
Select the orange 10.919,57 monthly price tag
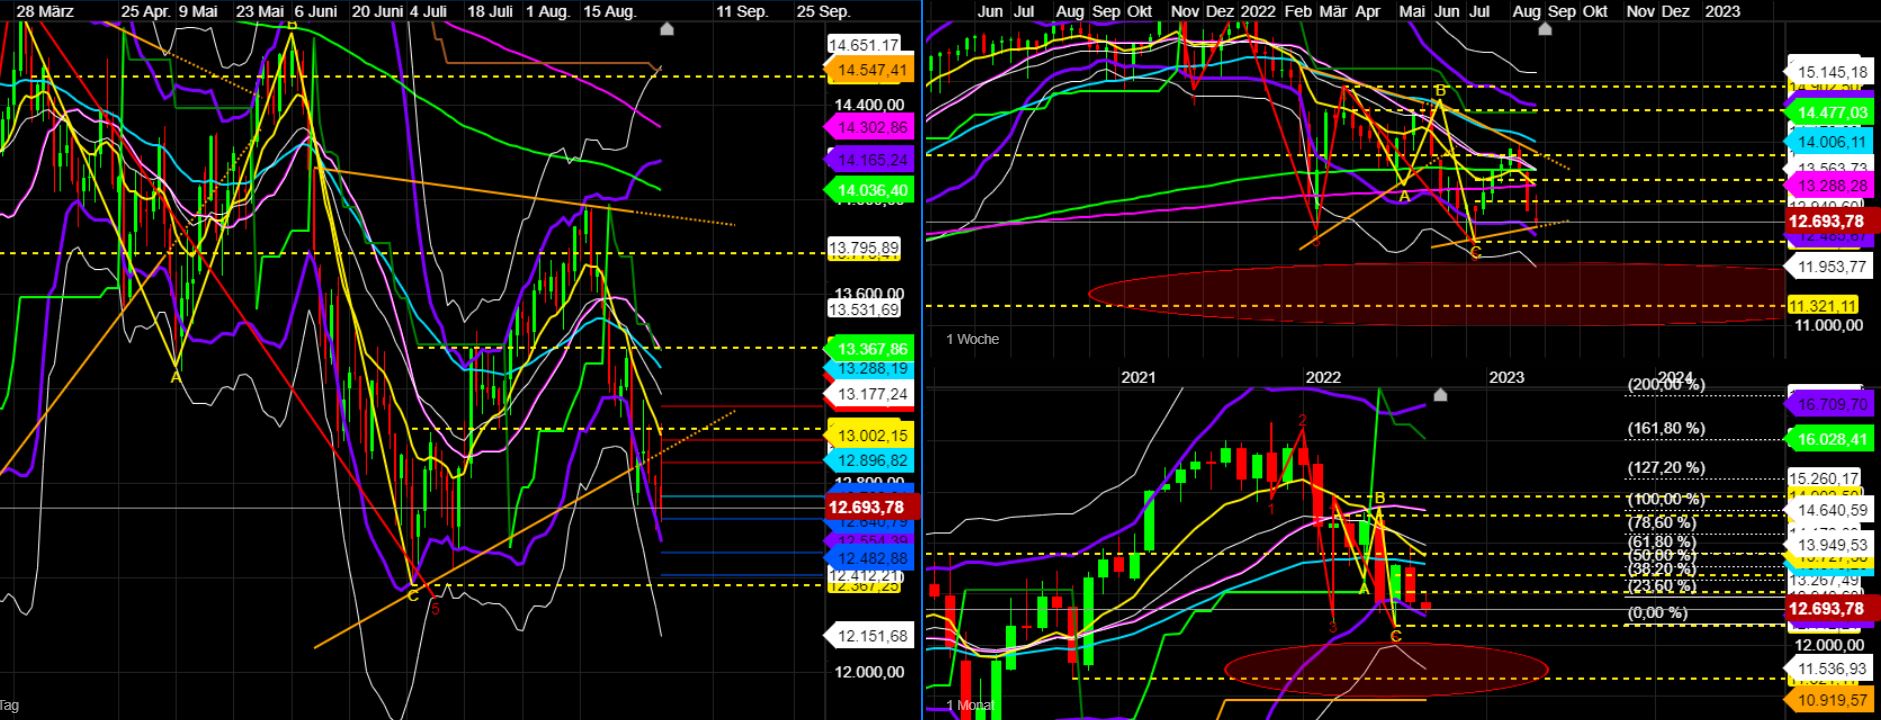coord(1828,700)
